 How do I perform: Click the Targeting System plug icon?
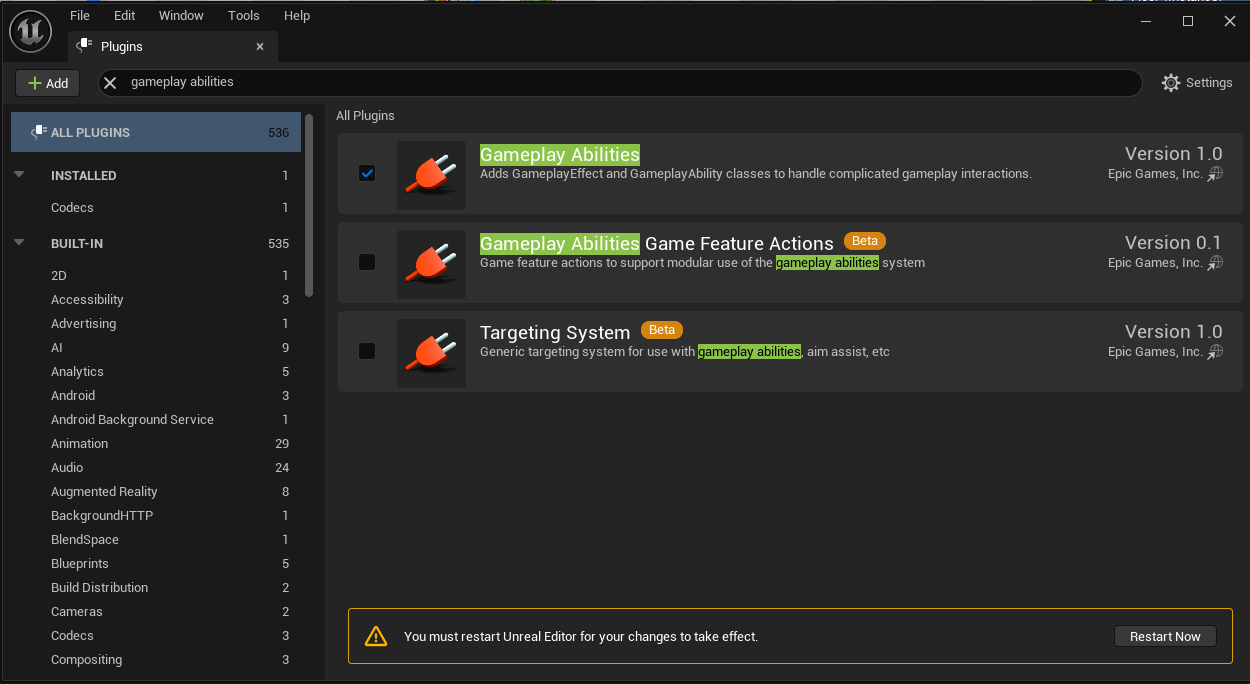click(431, 353)
